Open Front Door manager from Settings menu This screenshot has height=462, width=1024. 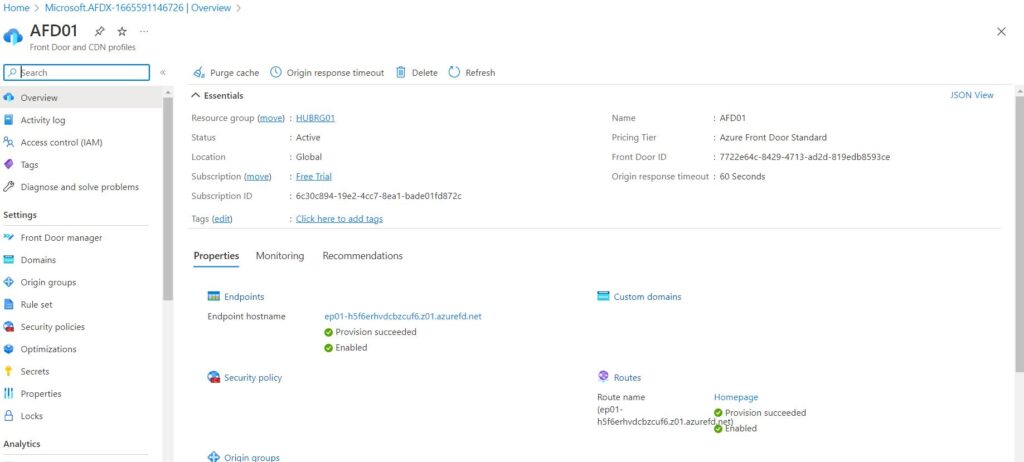pyautogui.click(x=61, y=238)
